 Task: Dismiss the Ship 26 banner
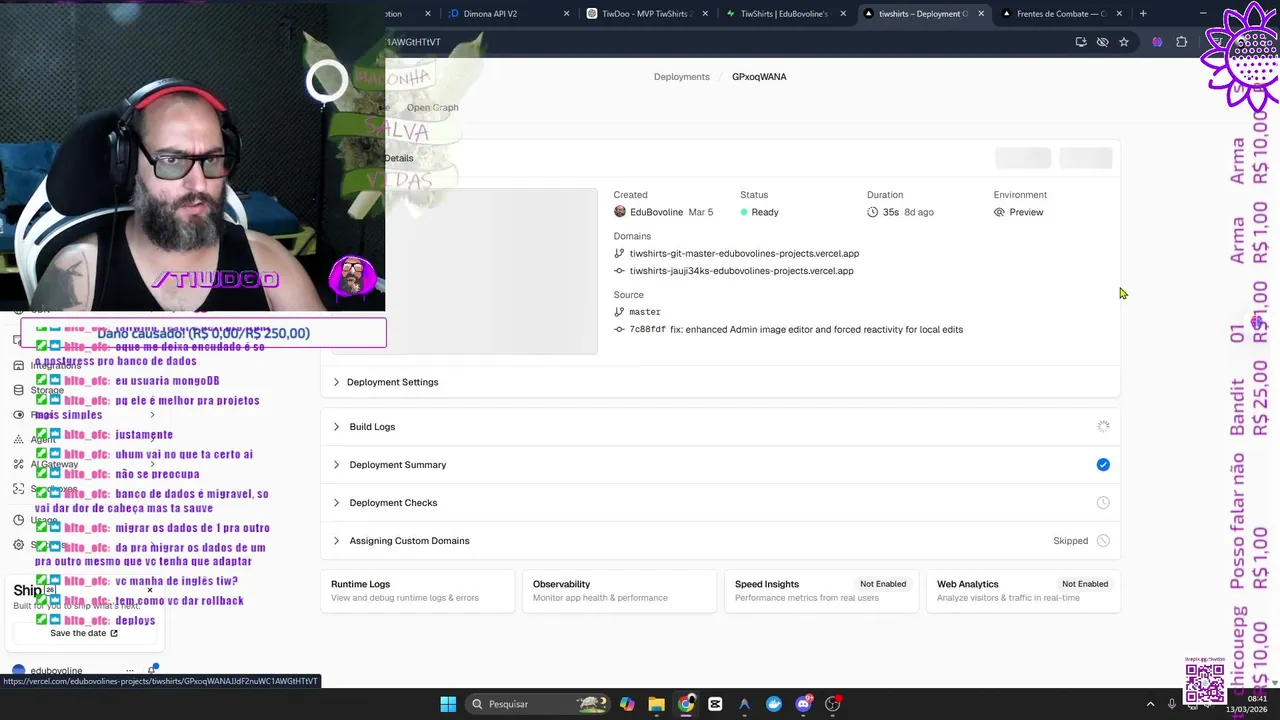click(x=150, y=590)
